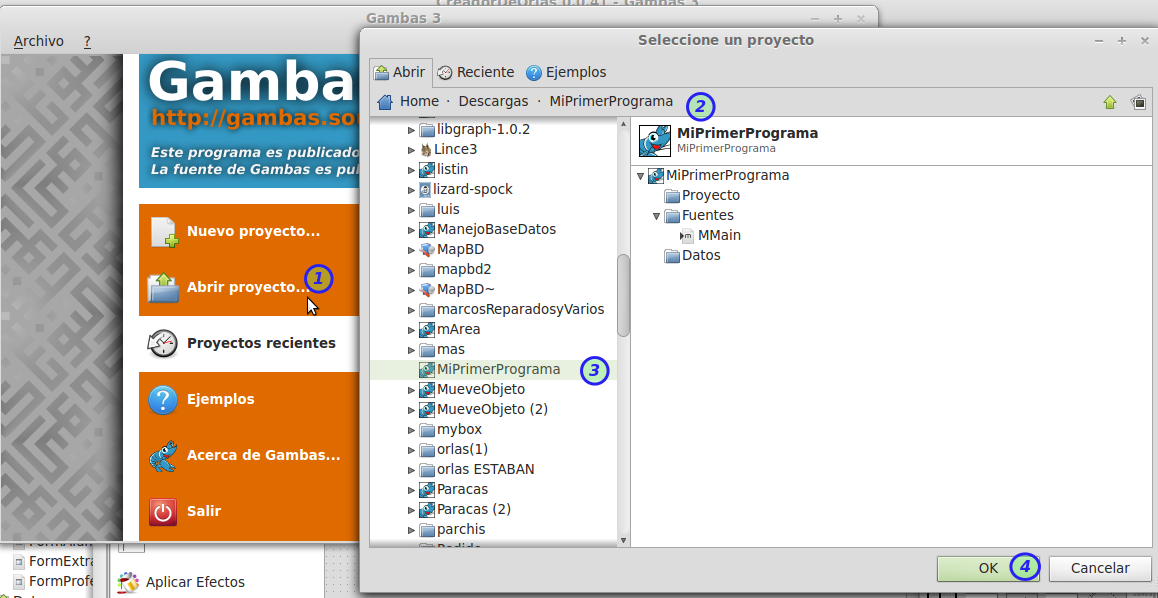This screenshot has height=598, width=1158.
Task: Collapse the Fuentes folder in the project tree
Action: click(657, 215)
